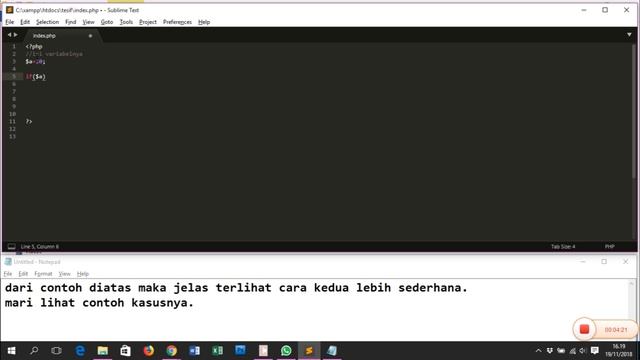Image resolution: width=640 pixels, height=360 pixels.
Task: Click Line 5, Column status text
Action: (x=40, y=247)
